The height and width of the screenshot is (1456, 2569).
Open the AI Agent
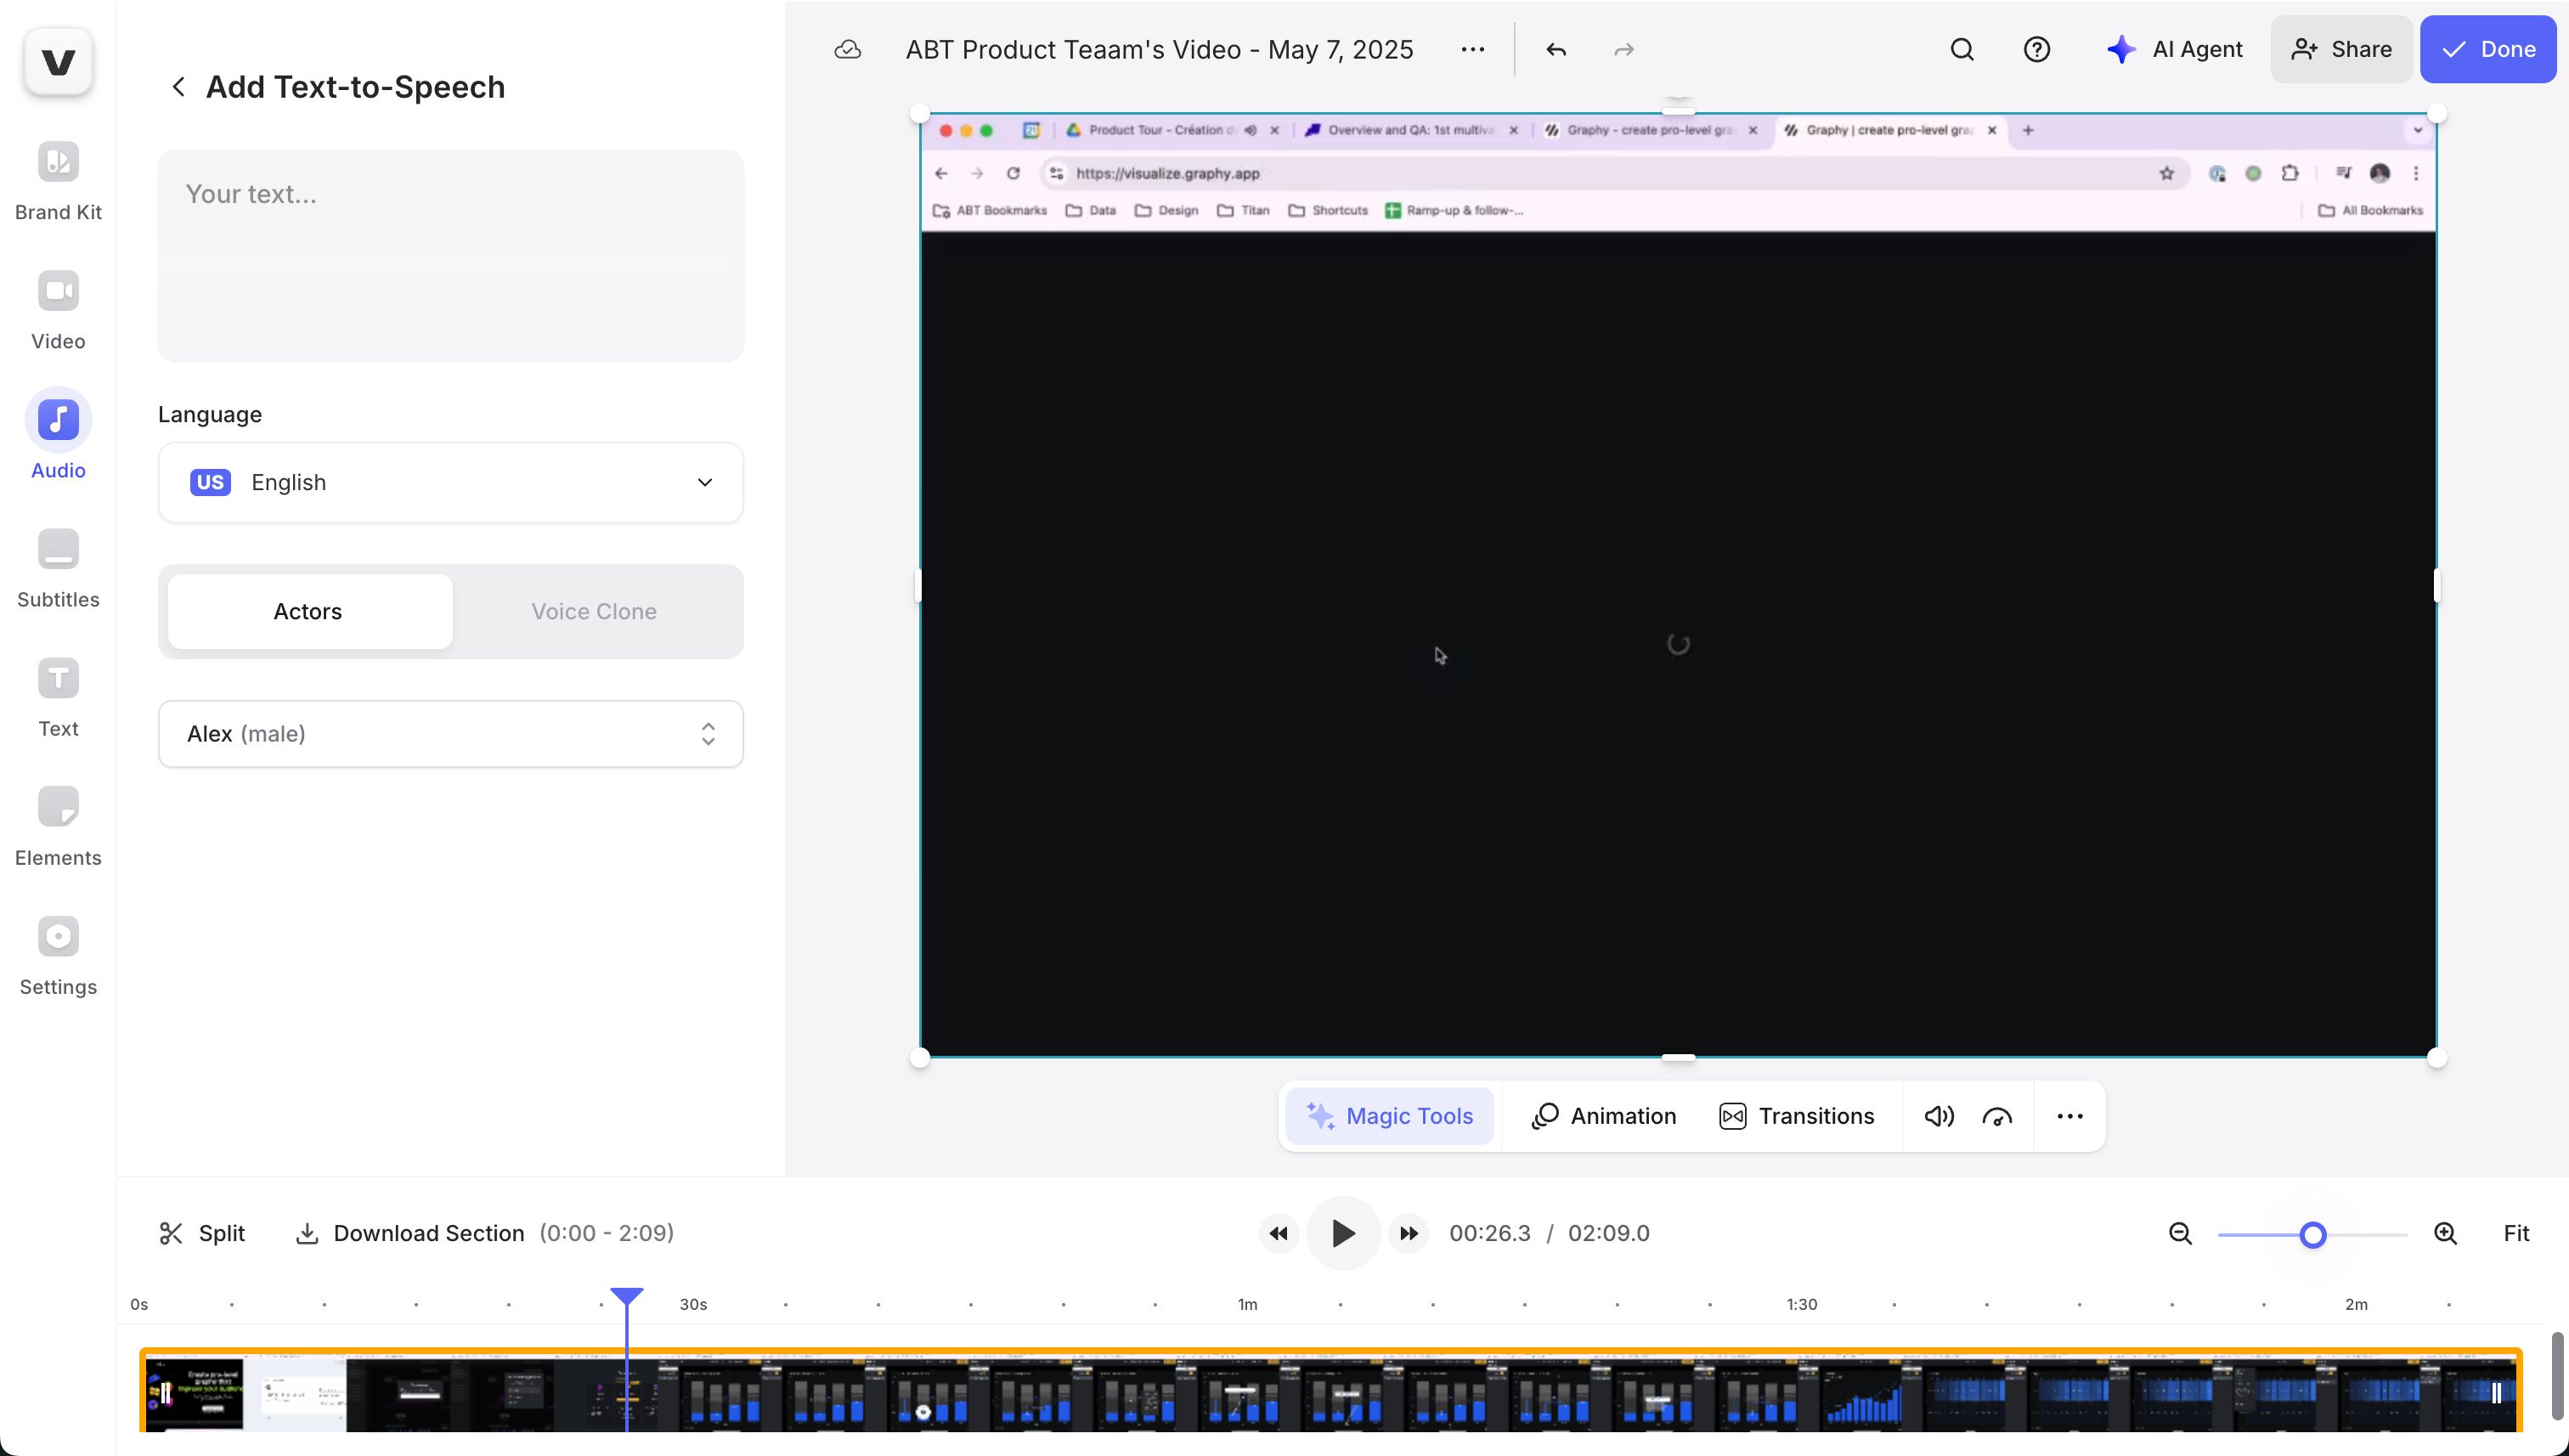coord(2174,49)
